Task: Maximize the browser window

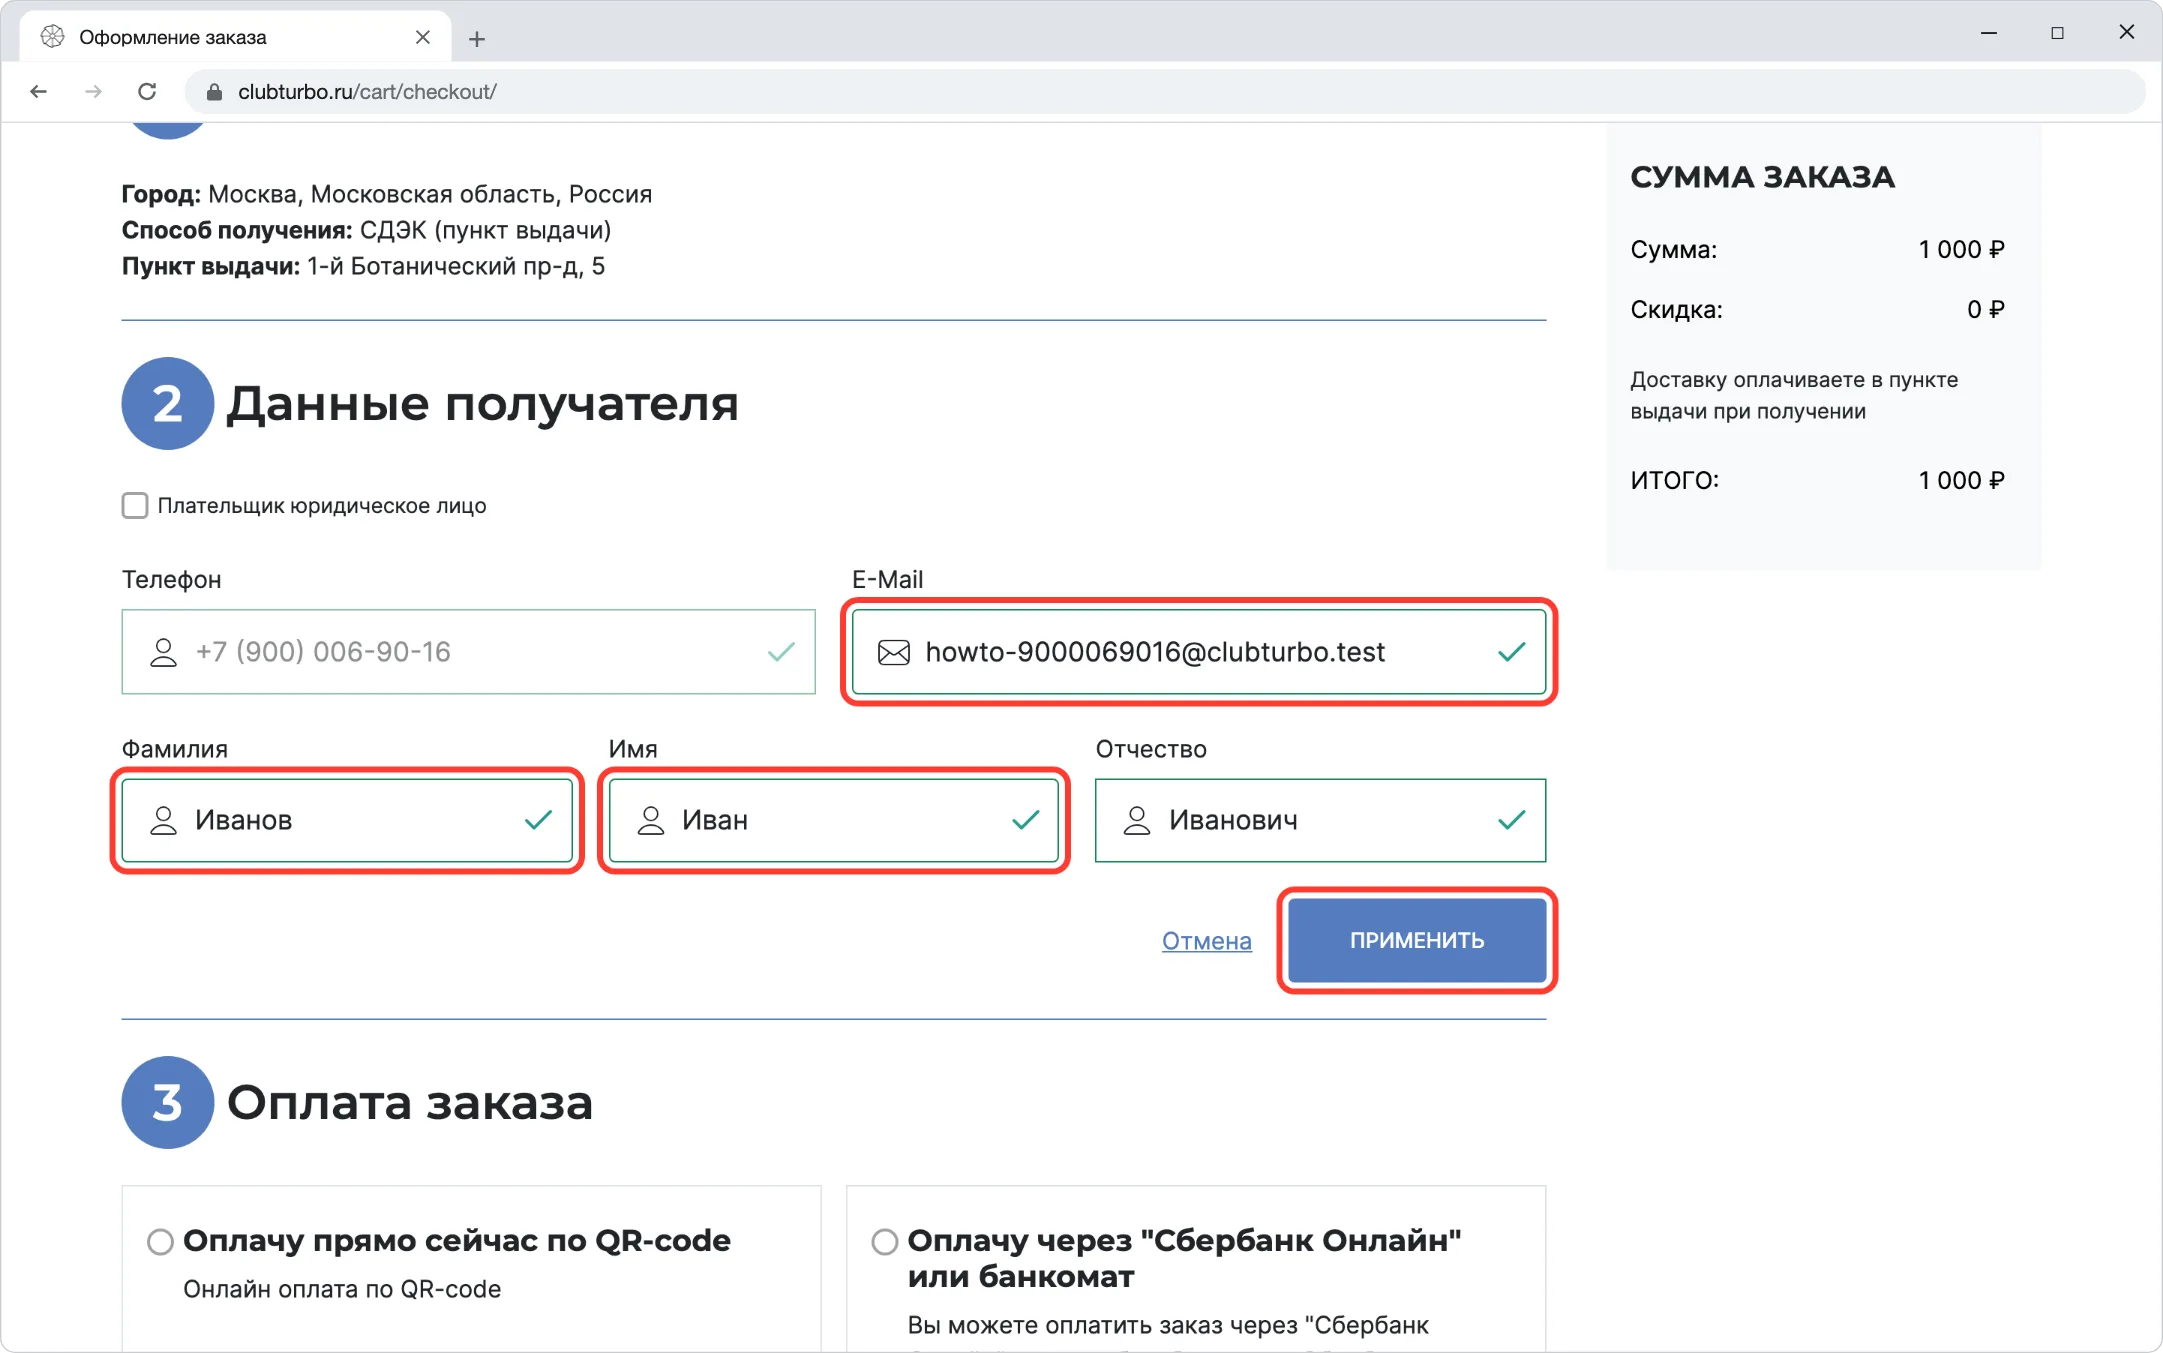Action: [2057, 33]
